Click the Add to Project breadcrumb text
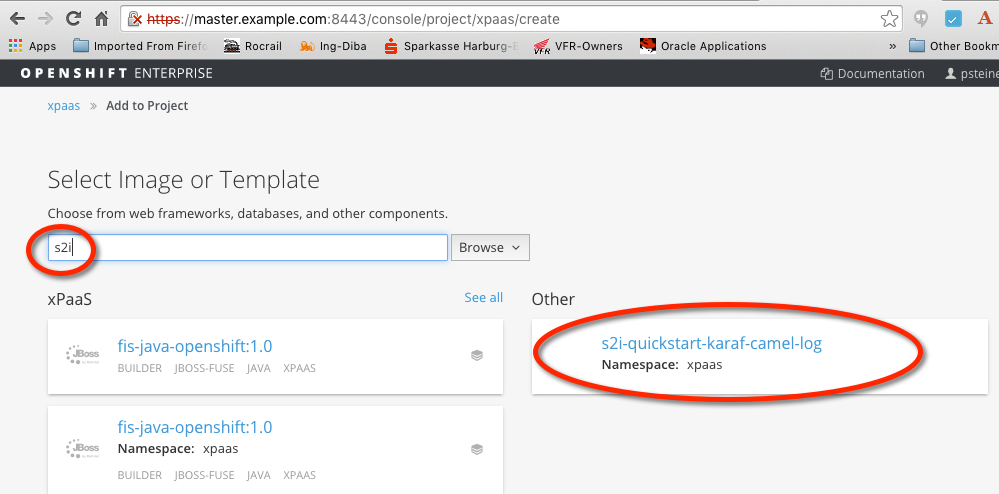The width and height of the screenshot is (999, 494). (147, 106)
